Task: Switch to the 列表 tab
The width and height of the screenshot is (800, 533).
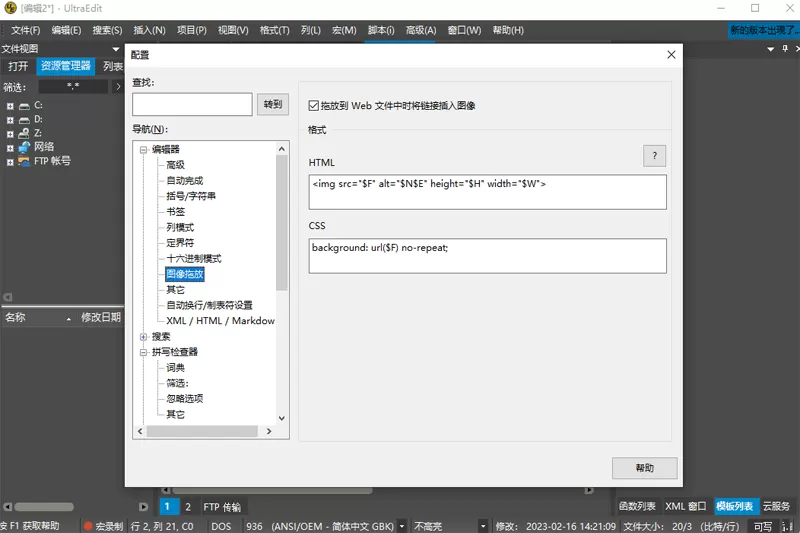Action: click(x=113, y=66)
